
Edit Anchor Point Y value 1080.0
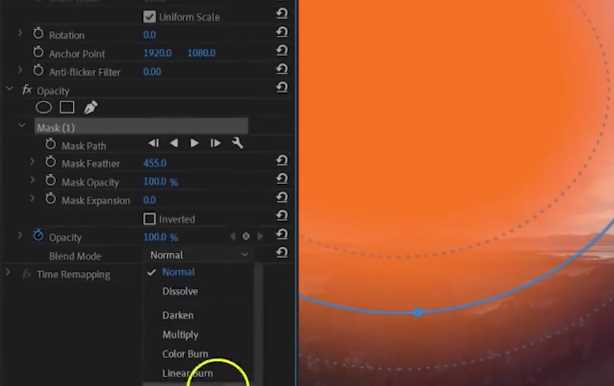pyautogui.click(x=201, y=52)
